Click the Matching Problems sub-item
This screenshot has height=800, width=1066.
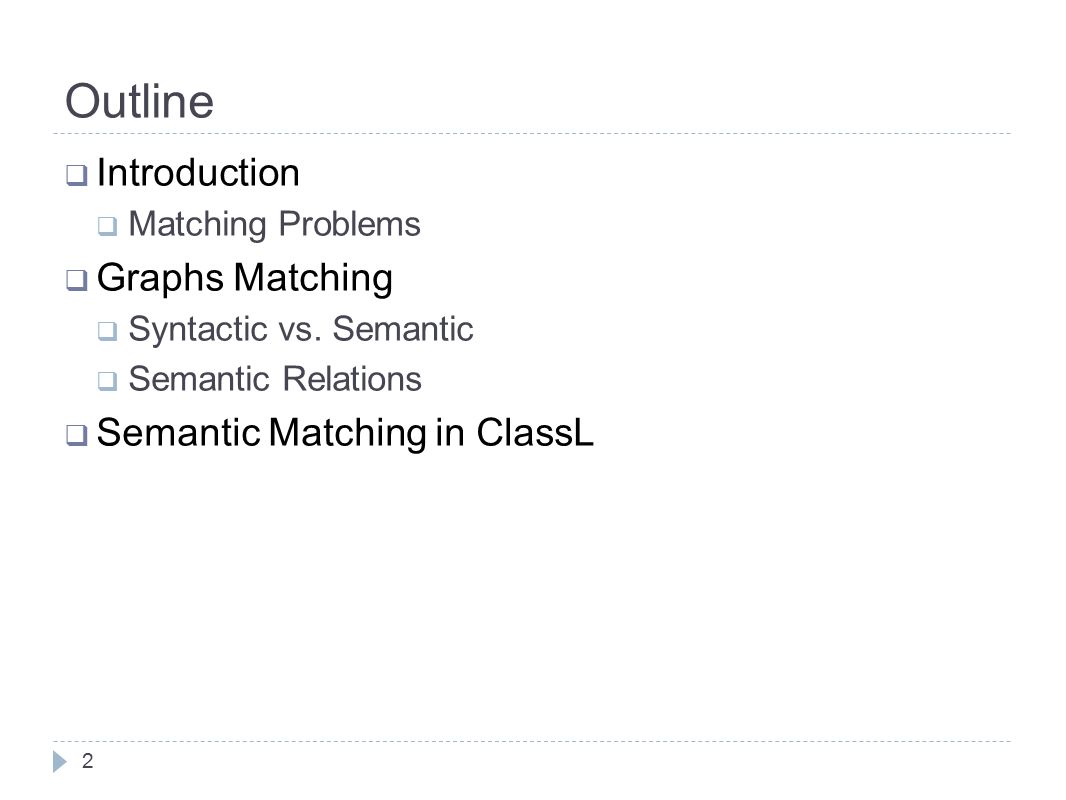(x=275, y=225)
